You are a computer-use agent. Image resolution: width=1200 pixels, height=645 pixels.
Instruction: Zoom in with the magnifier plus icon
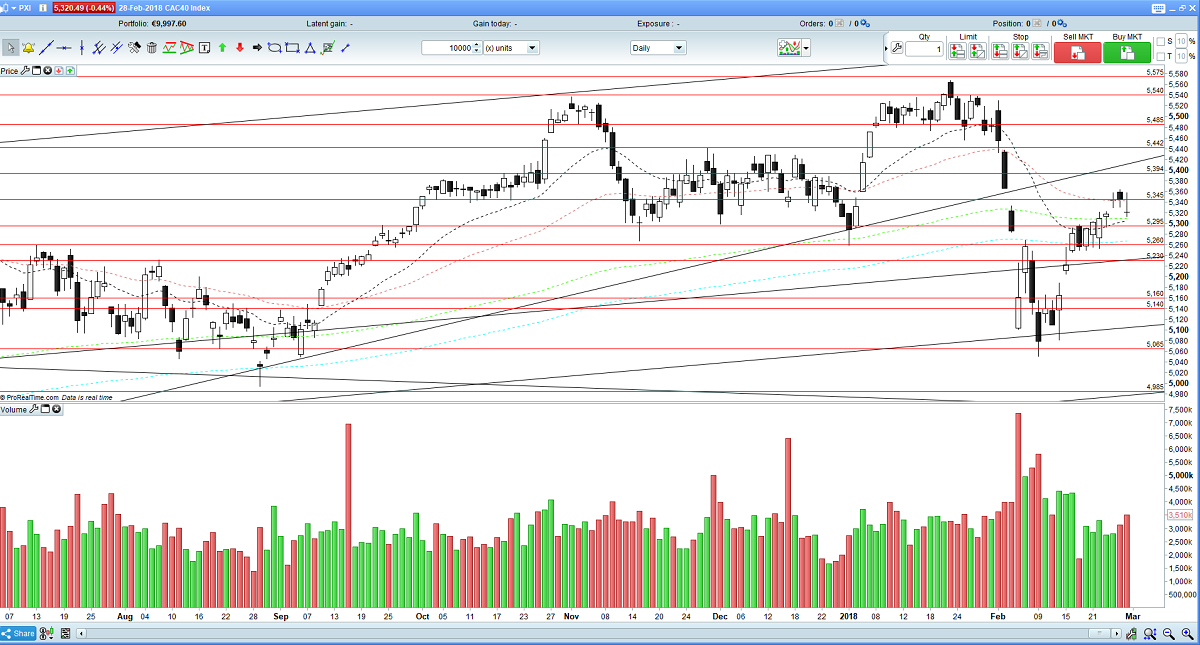[1187, 634]
